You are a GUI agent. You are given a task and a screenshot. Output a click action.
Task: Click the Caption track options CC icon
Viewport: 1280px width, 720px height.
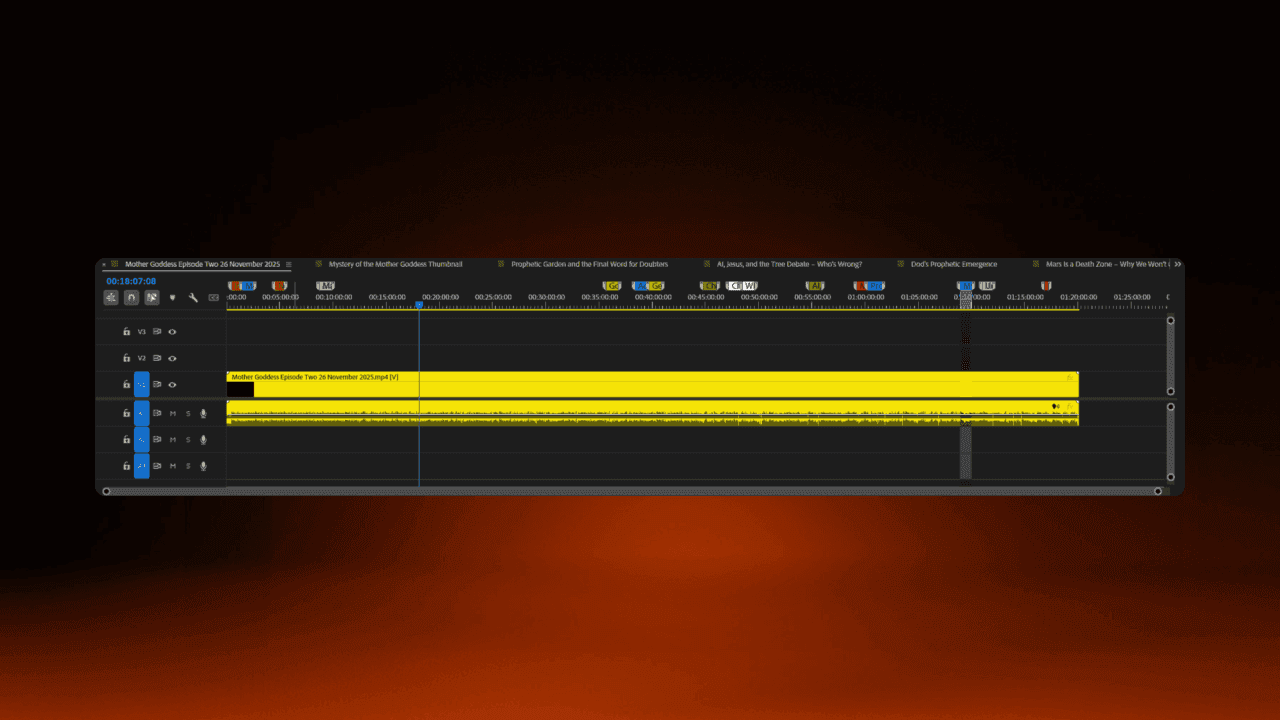(213, 297)
